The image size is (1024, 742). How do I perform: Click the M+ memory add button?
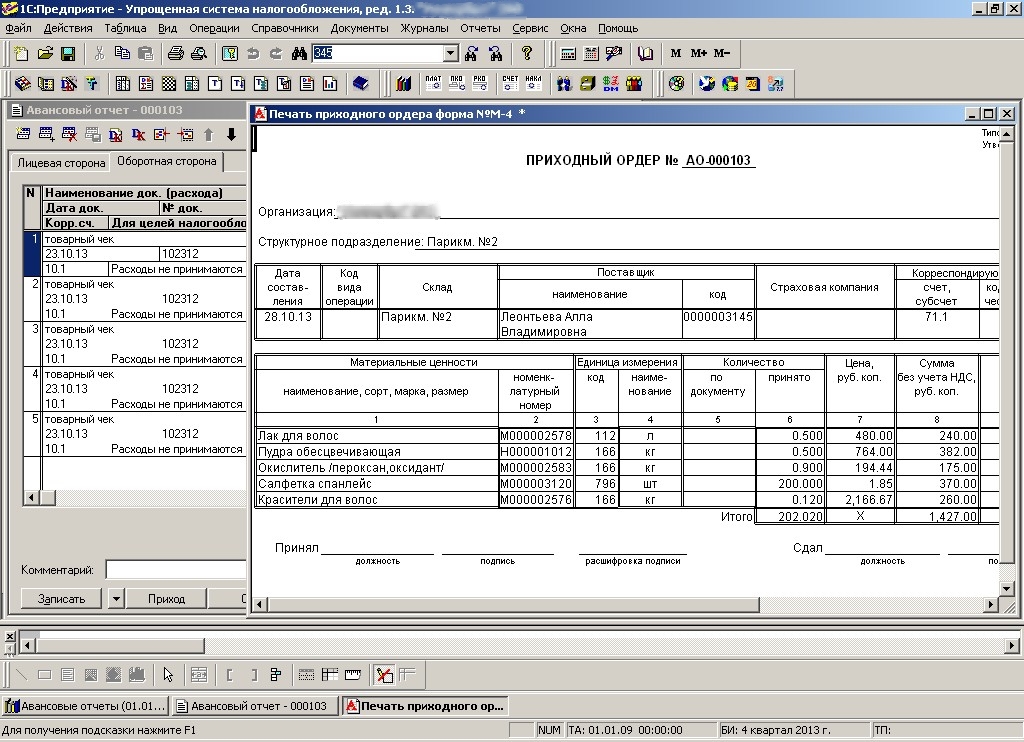pos(699,54)
